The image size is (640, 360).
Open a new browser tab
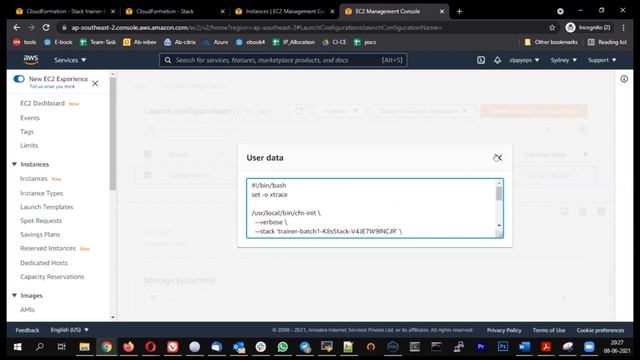[x=459, y=11]
